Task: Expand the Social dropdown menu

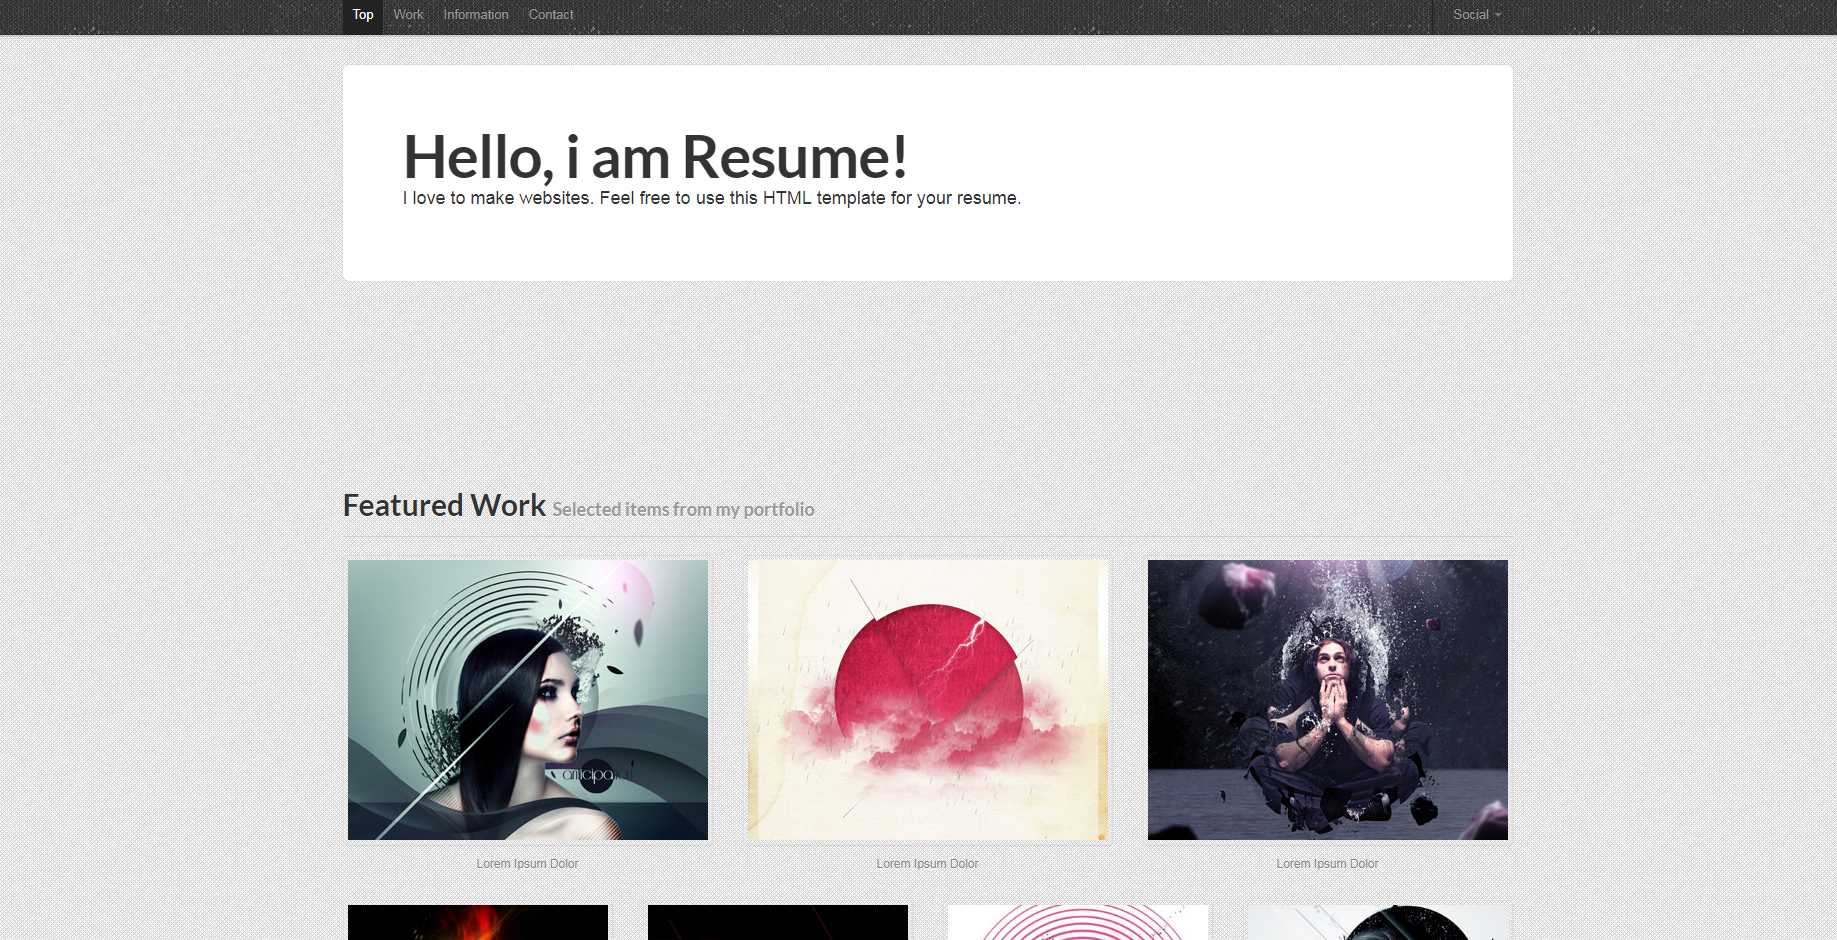Action: 1476,15
